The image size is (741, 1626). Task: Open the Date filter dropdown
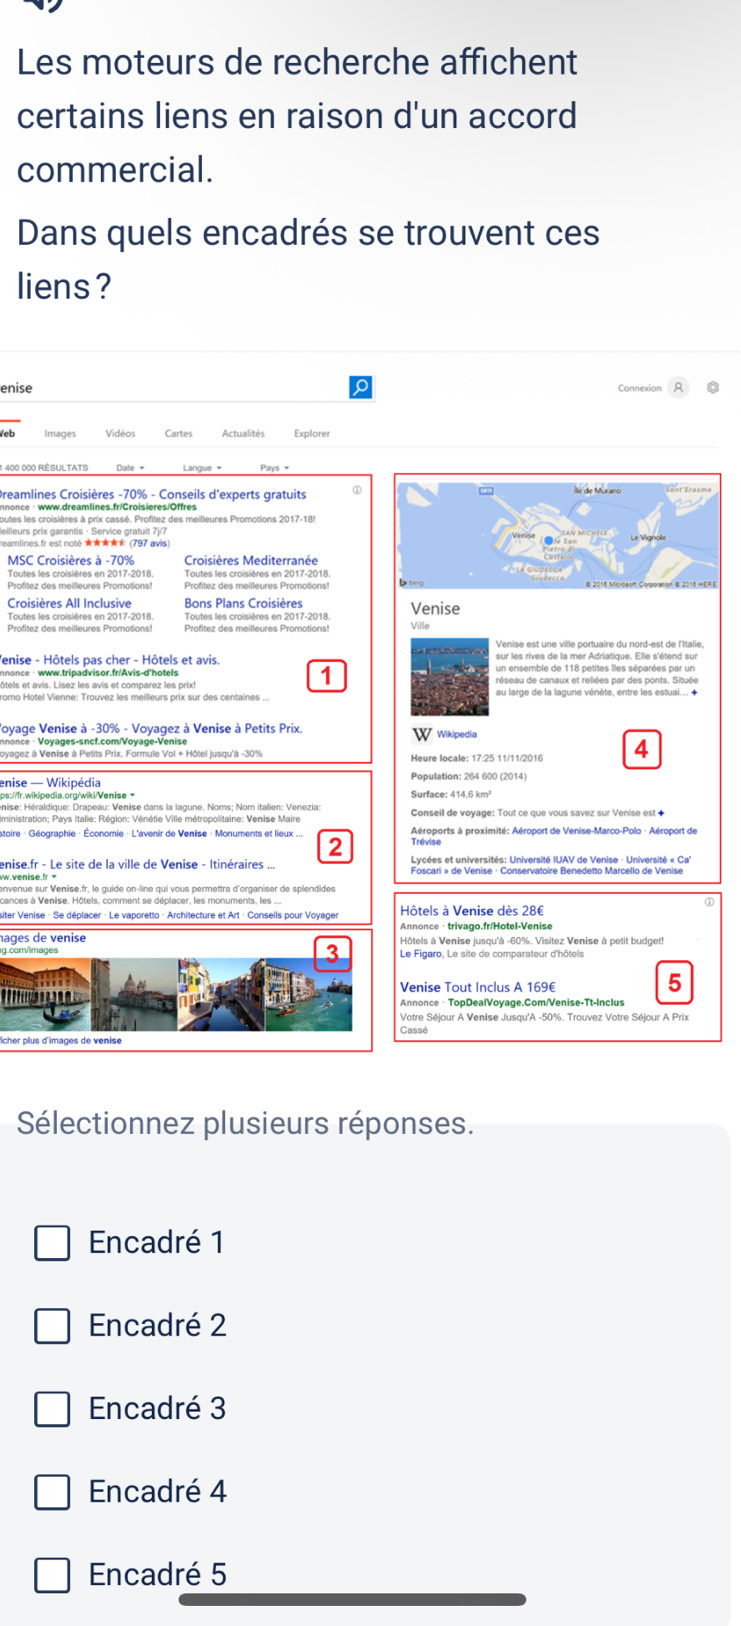[x=130, y=467]
